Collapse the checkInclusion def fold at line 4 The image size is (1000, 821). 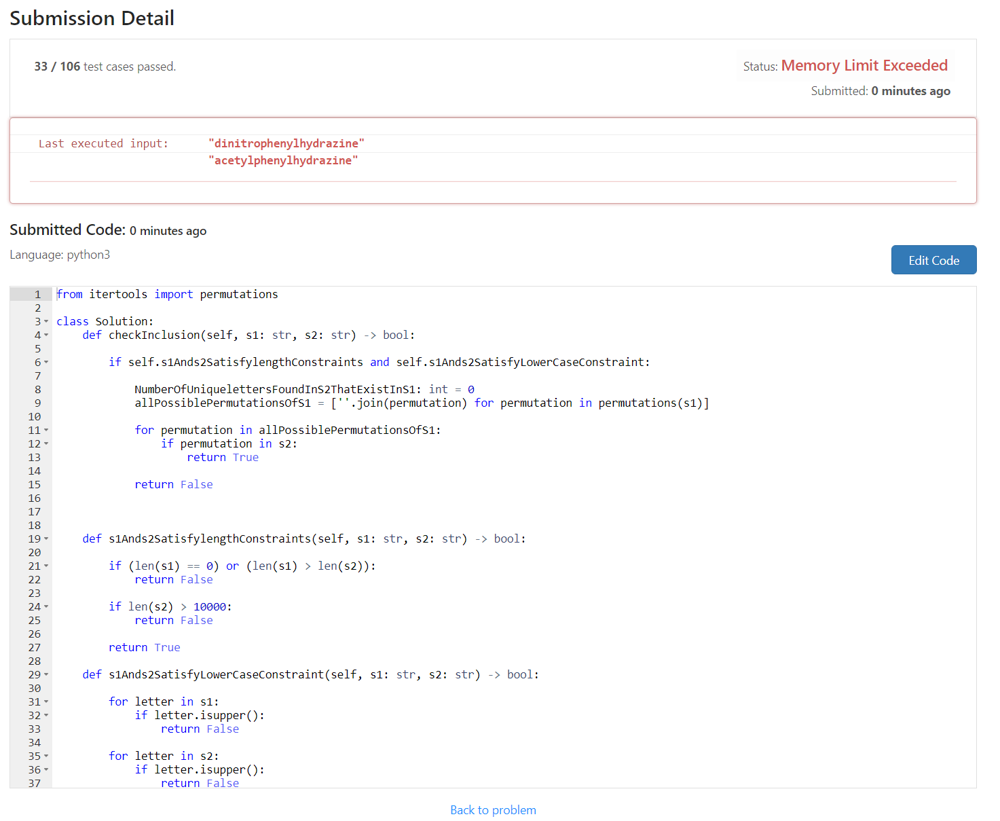tap(46, 335)
